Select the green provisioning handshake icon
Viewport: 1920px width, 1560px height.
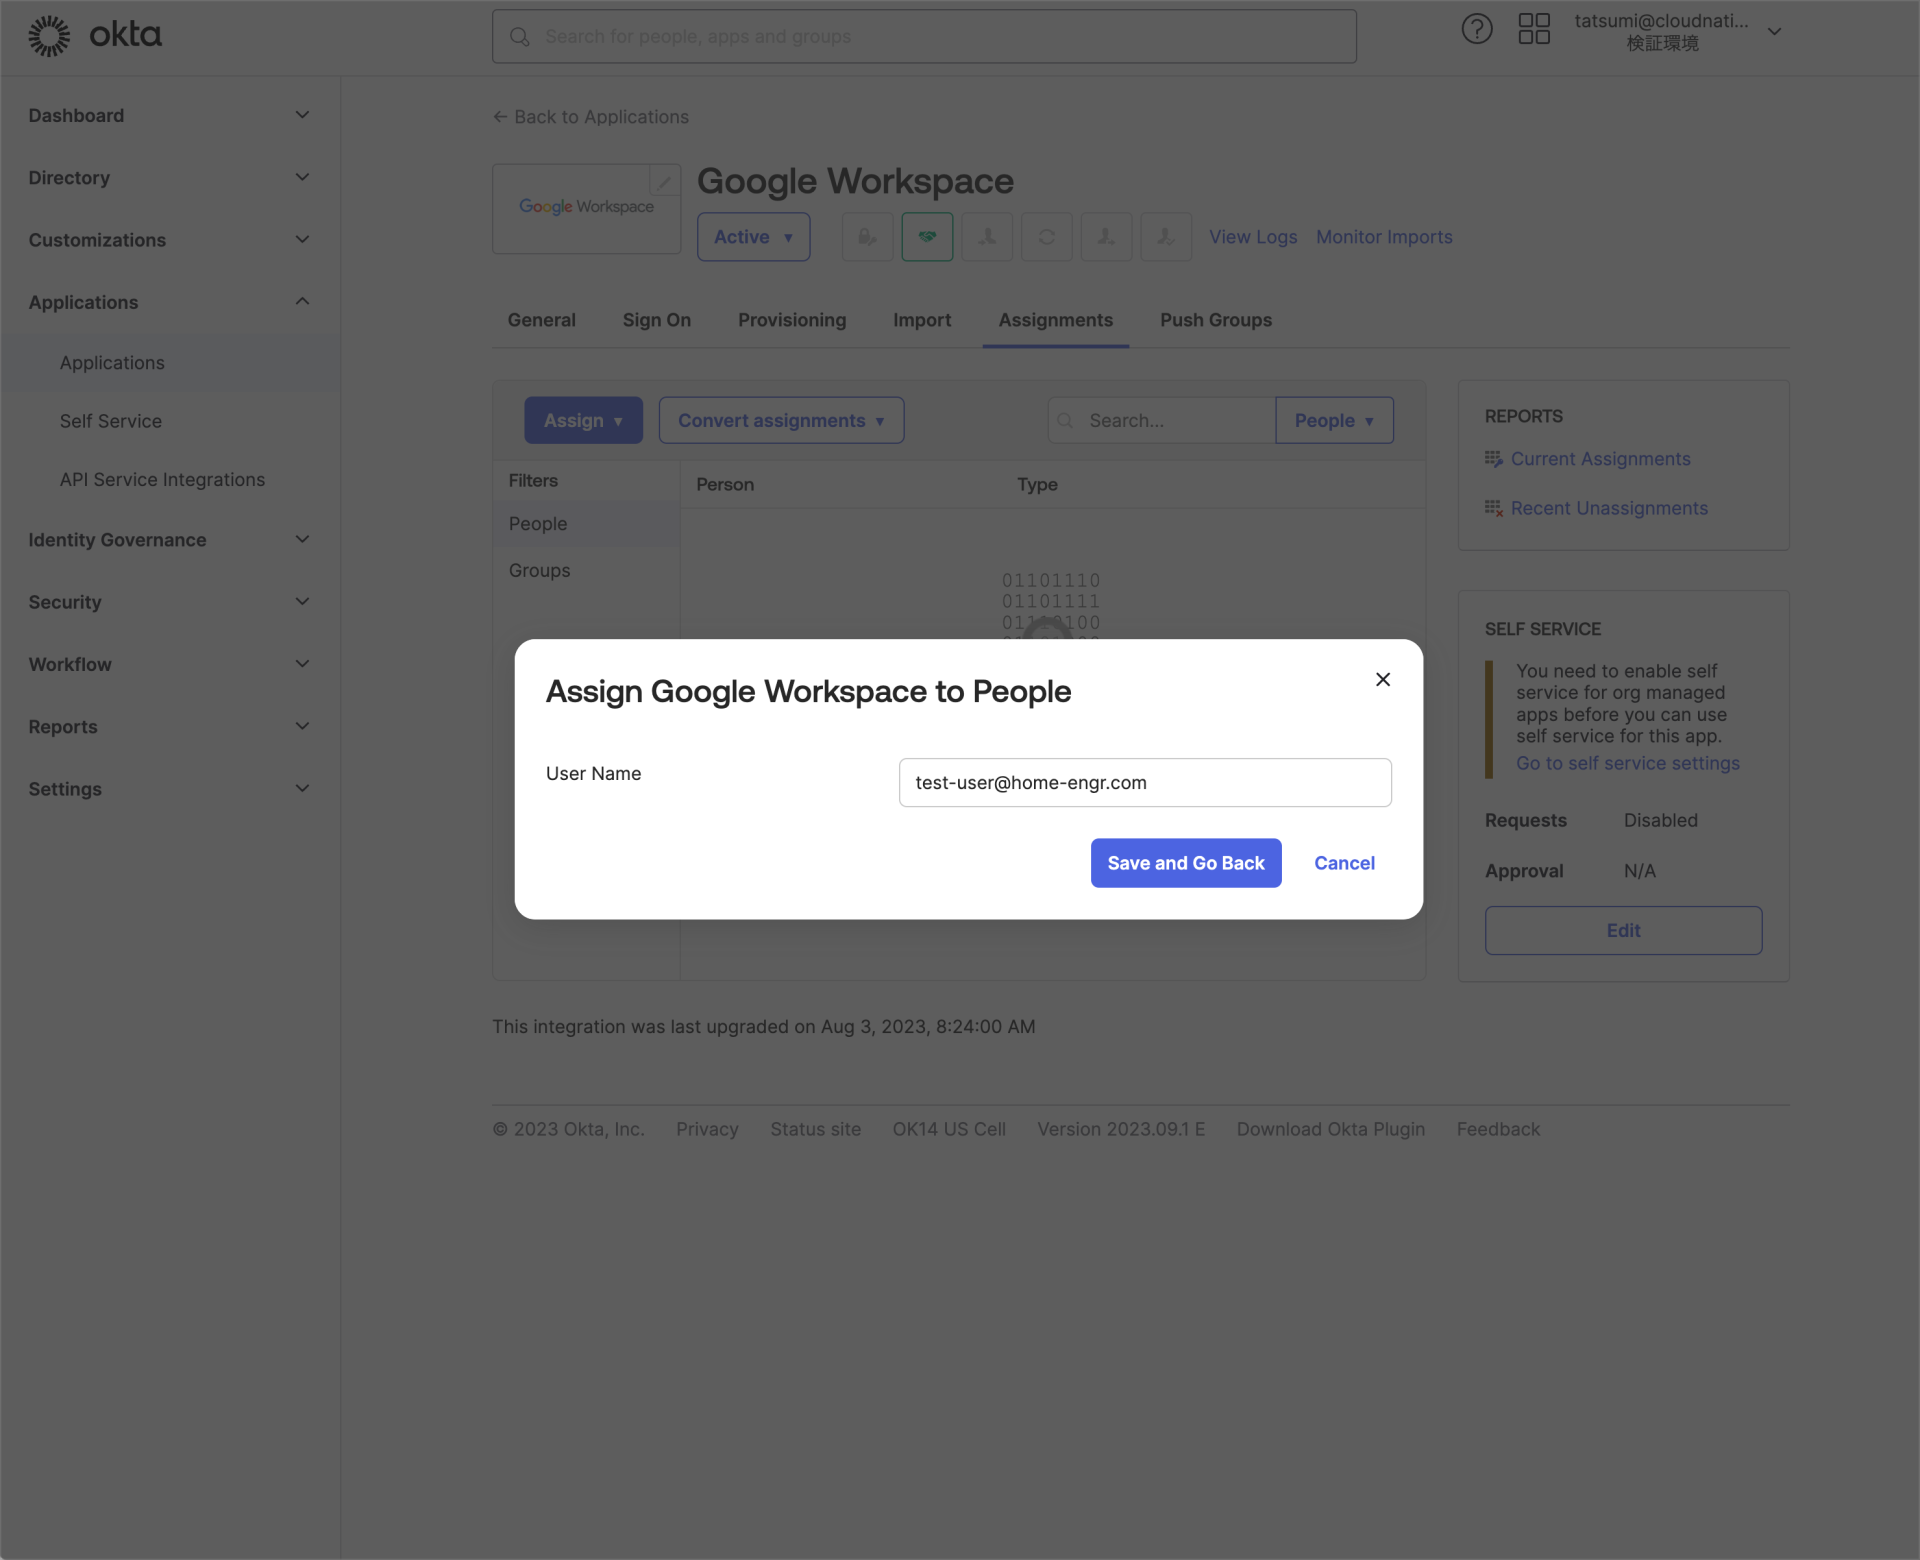tap(927, 237)
